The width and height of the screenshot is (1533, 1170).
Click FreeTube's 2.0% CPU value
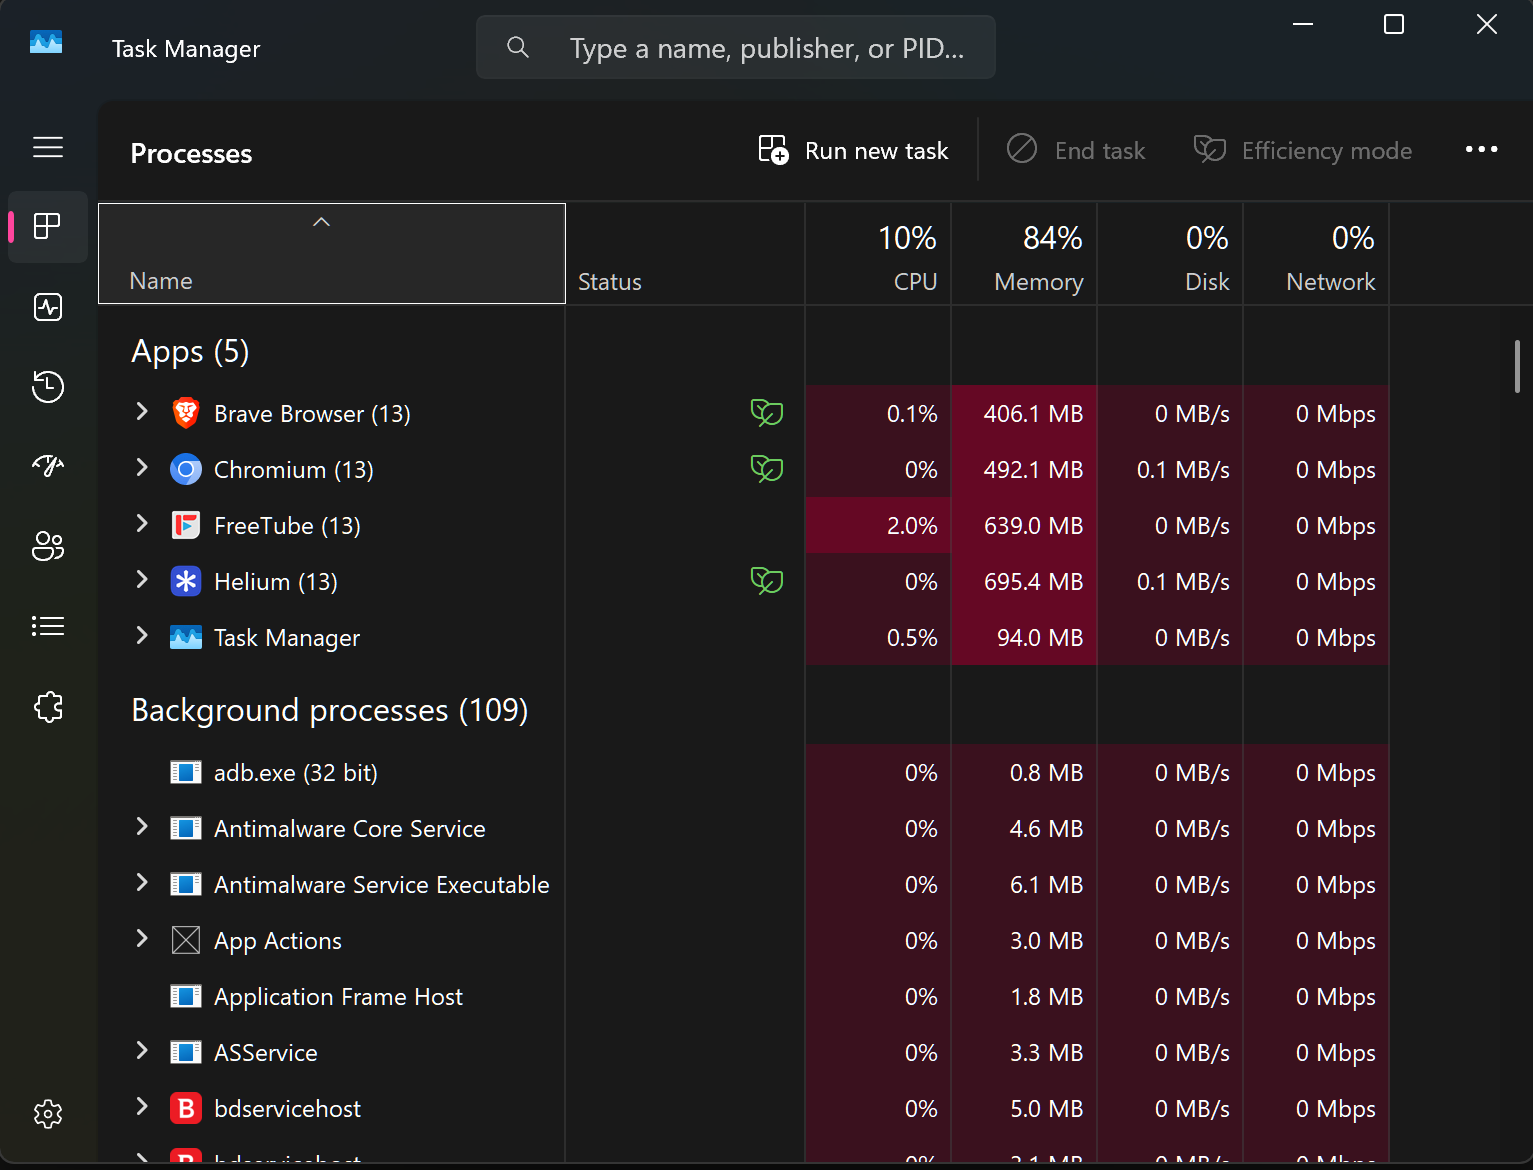point(912,526)
